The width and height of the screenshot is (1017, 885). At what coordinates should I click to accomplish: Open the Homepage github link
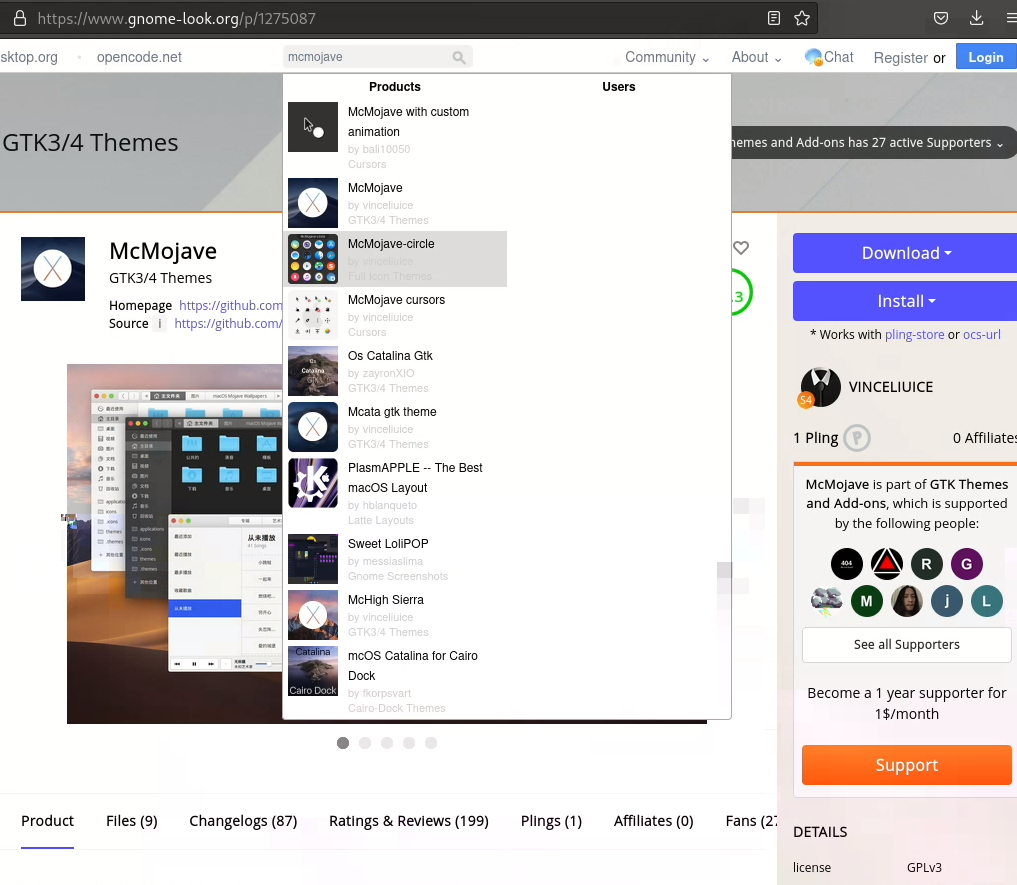click(x=230, y=306)
